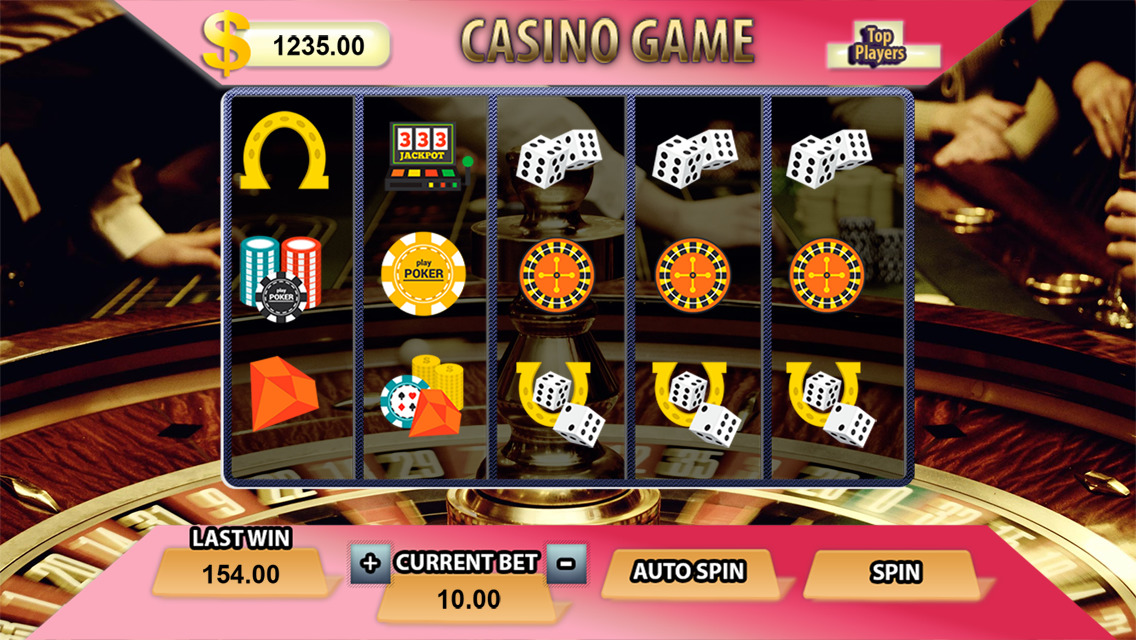Screen dimensions: 1136x640
Task: Click the roulette wheel symbol on fifth reel
Action: 827,275
